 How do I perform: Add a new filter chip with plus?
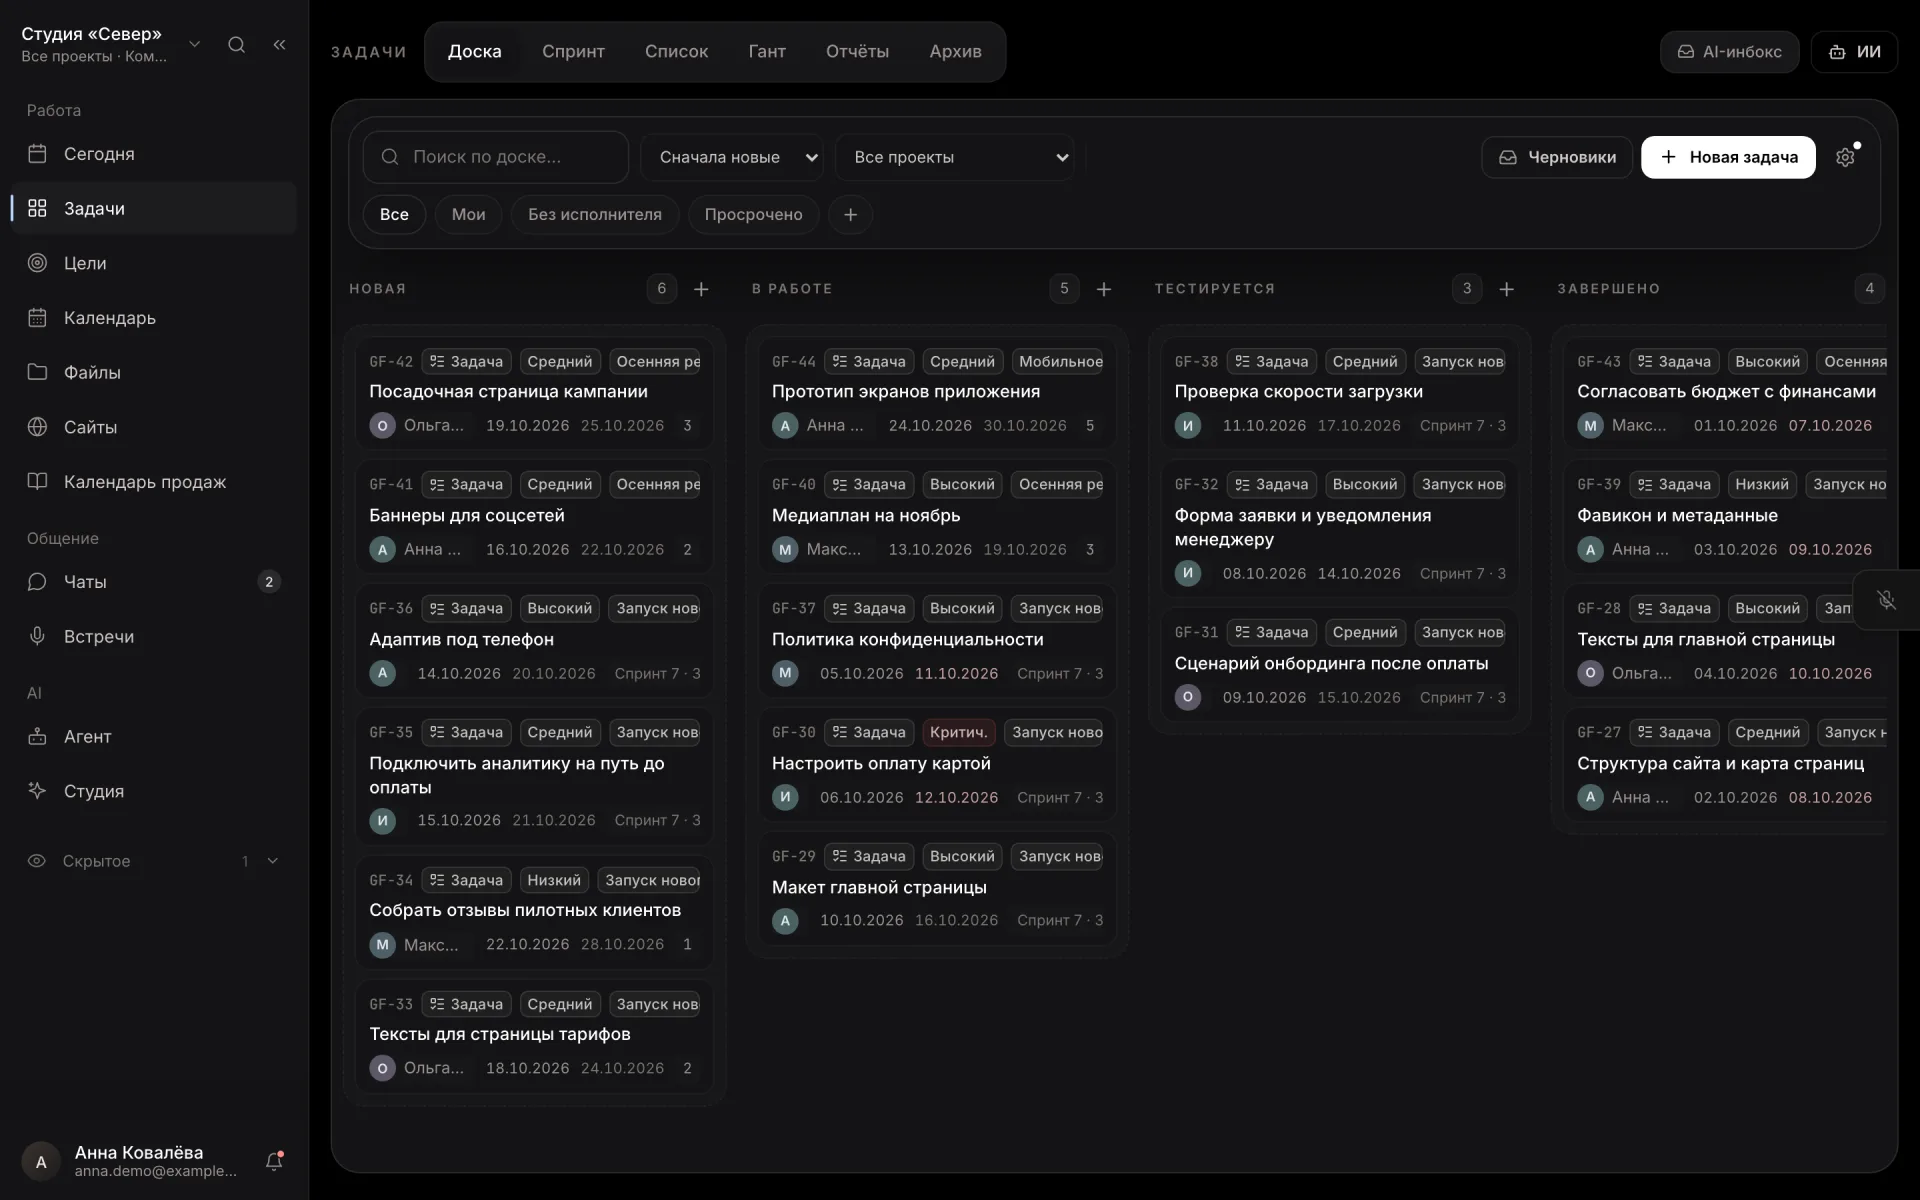[x=850, y=214]
